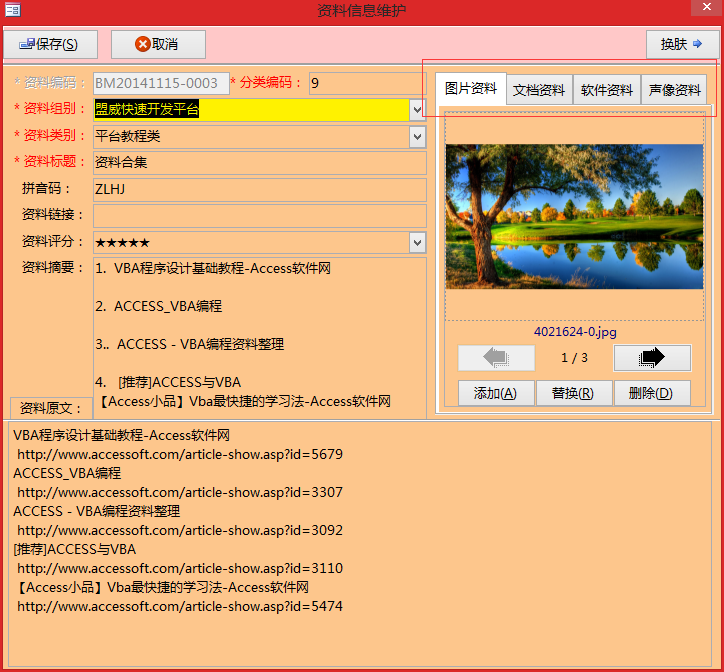Switch to the 图片资料 tab
724x672 pixels.
tap(471, 88)
